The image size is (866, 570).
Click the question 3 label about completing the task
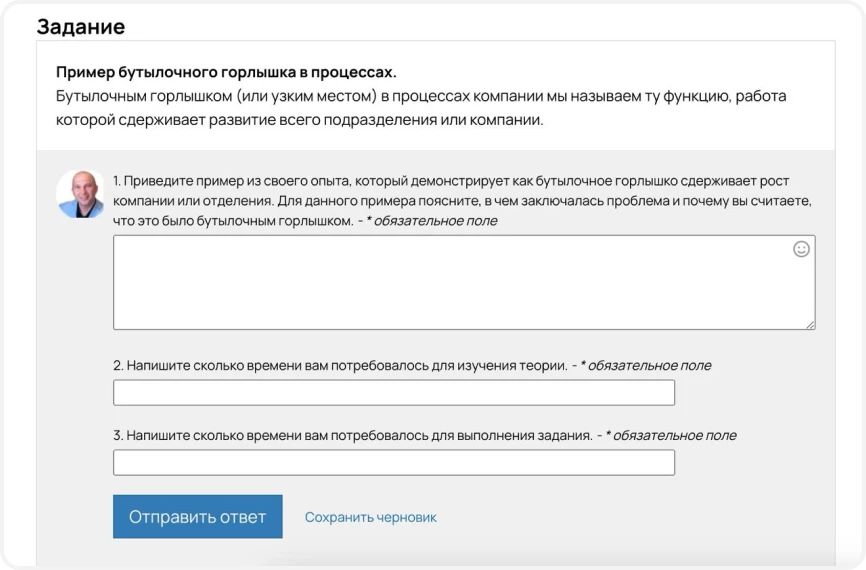point(352,436)
